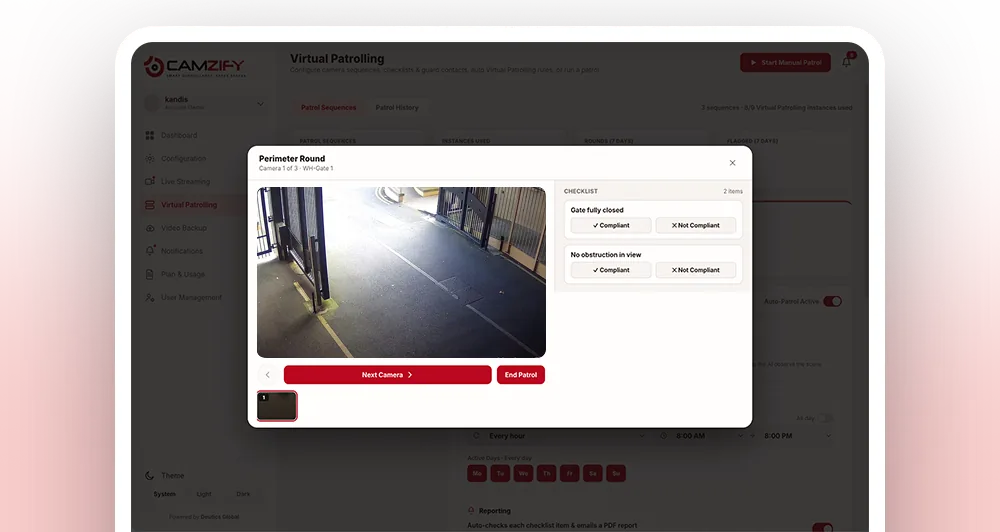Select camera 1 thumbnail in the strip
The image size is (1000, 532).
277,406
